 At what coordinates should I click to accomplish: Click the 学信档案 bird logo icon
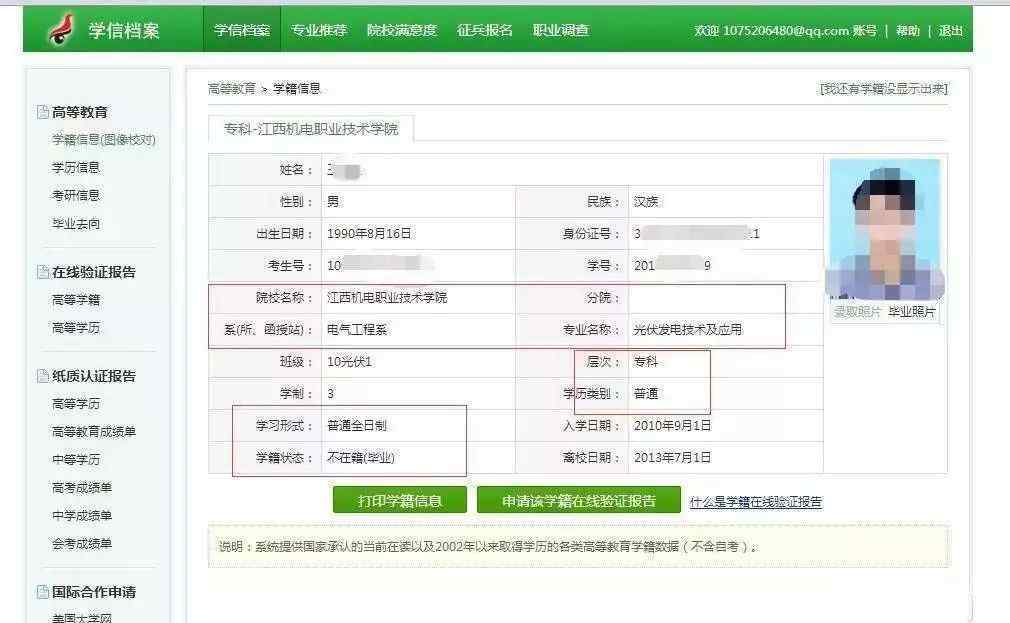(62, 30)
